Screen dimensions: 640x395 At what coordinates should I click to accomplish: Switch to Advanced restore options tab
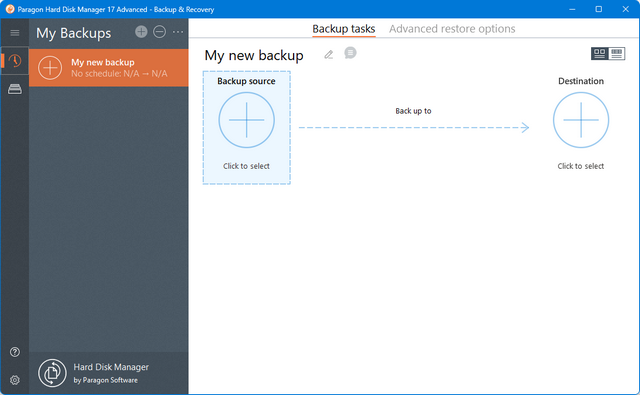[x=452, y=29]
